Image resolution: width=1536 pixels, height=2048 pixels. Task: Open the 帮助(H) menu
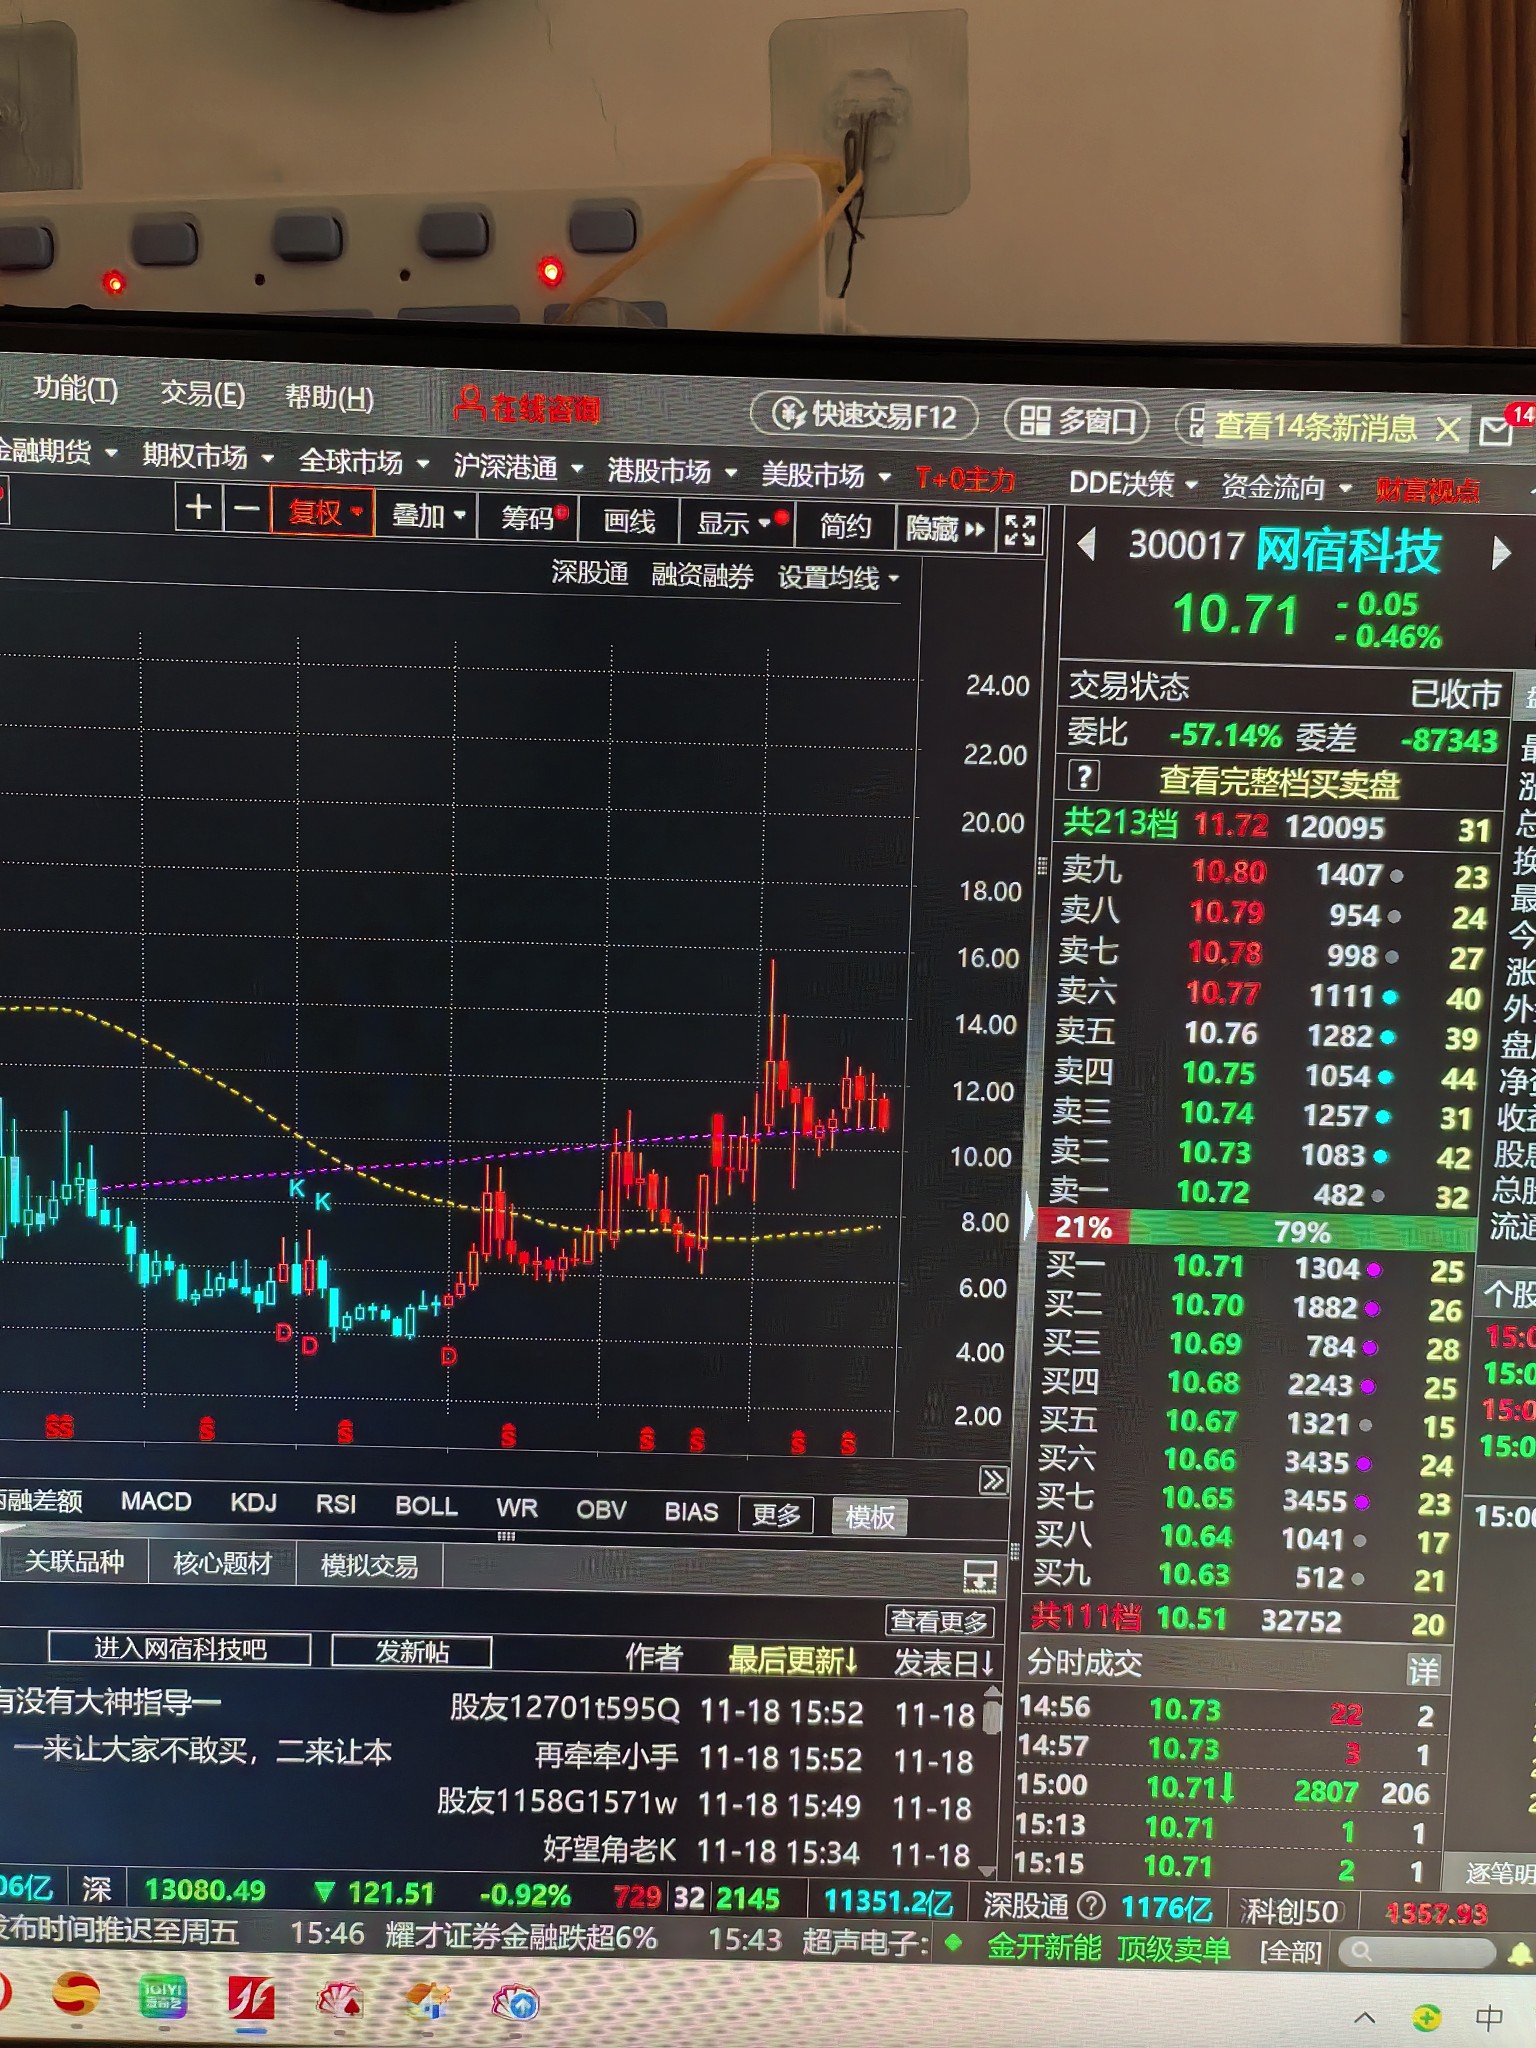pyautogui.click(x=330, y=397)
